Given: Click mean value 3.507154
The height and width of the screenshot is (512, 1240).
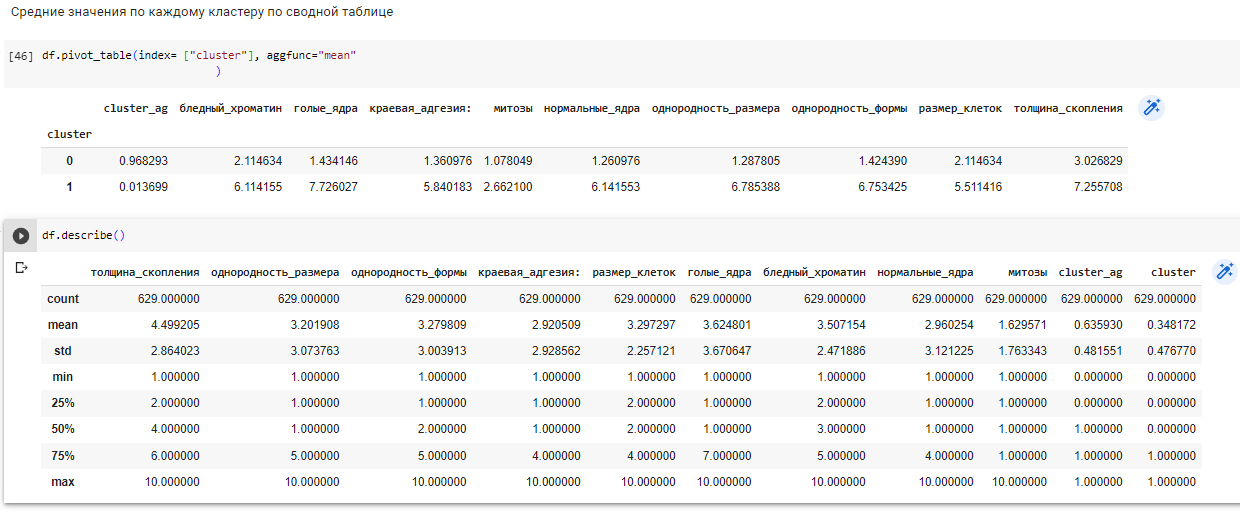Looking at the screenshot, I should pyautogui.click(x=841, y=325).
